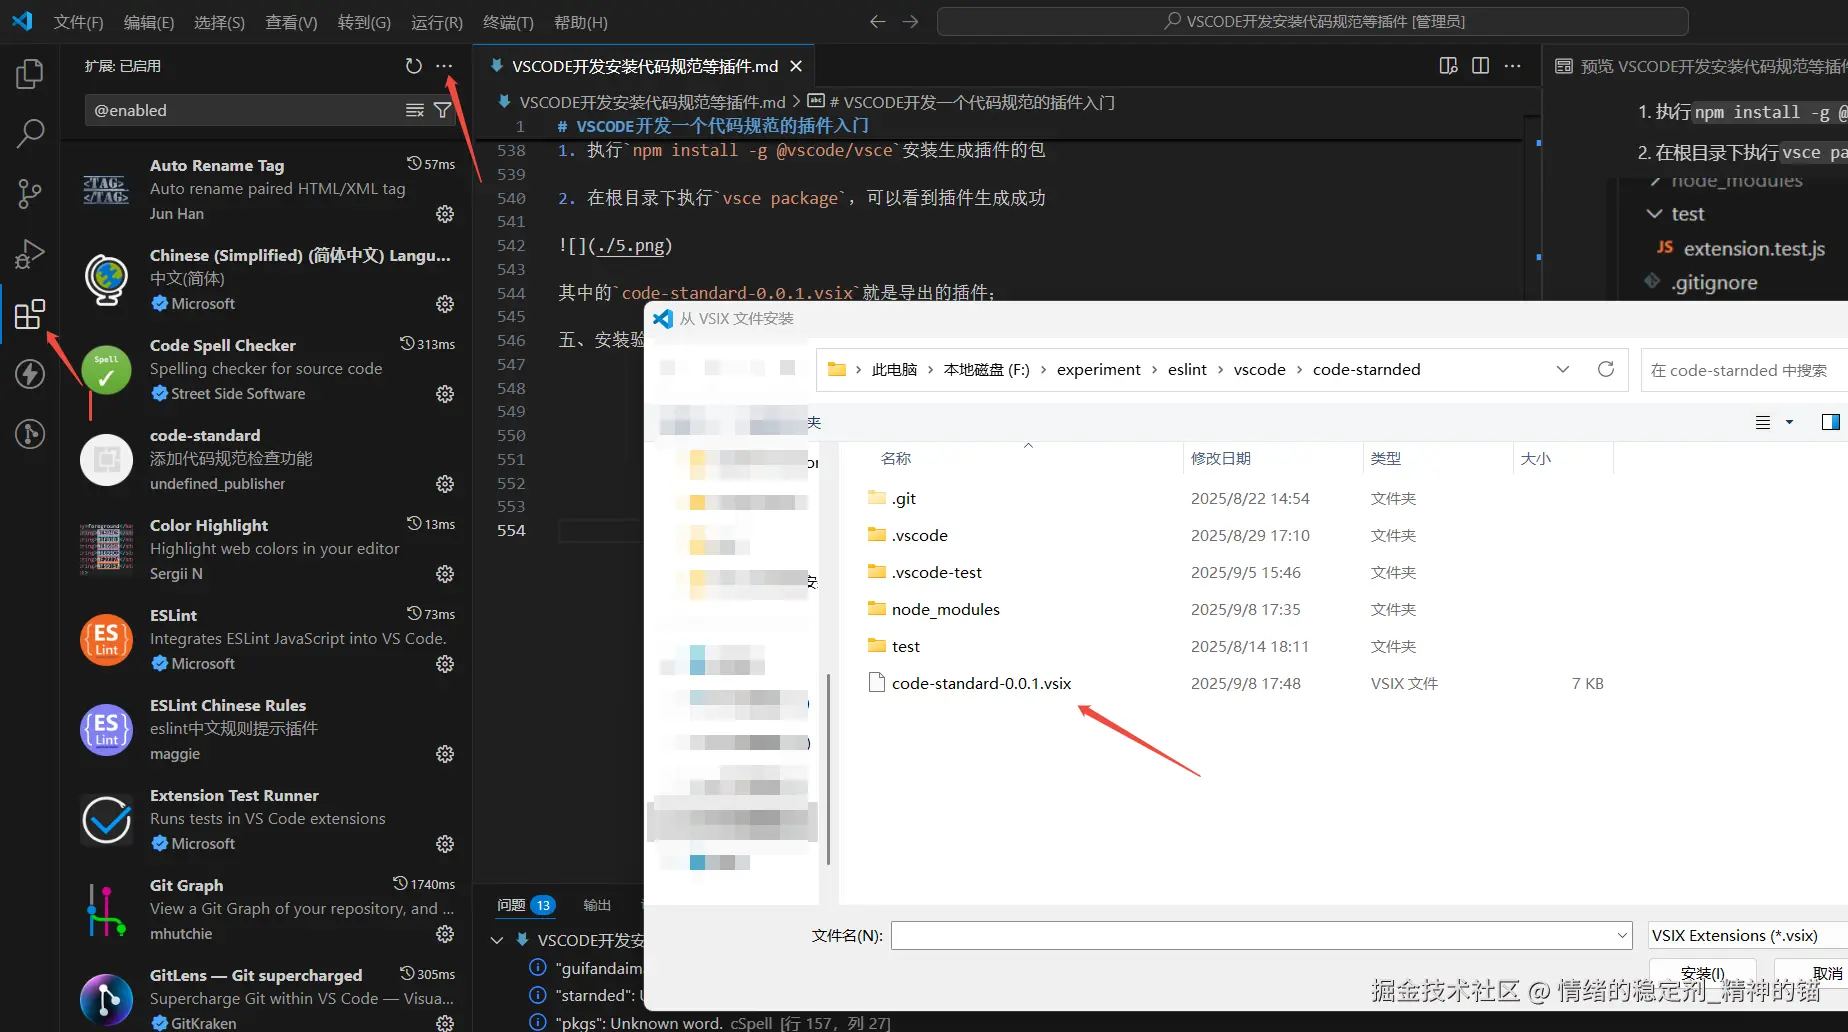Sort files by 大小 column header
Viewport: 1848px width, 1032px height.
point(1562,458)
